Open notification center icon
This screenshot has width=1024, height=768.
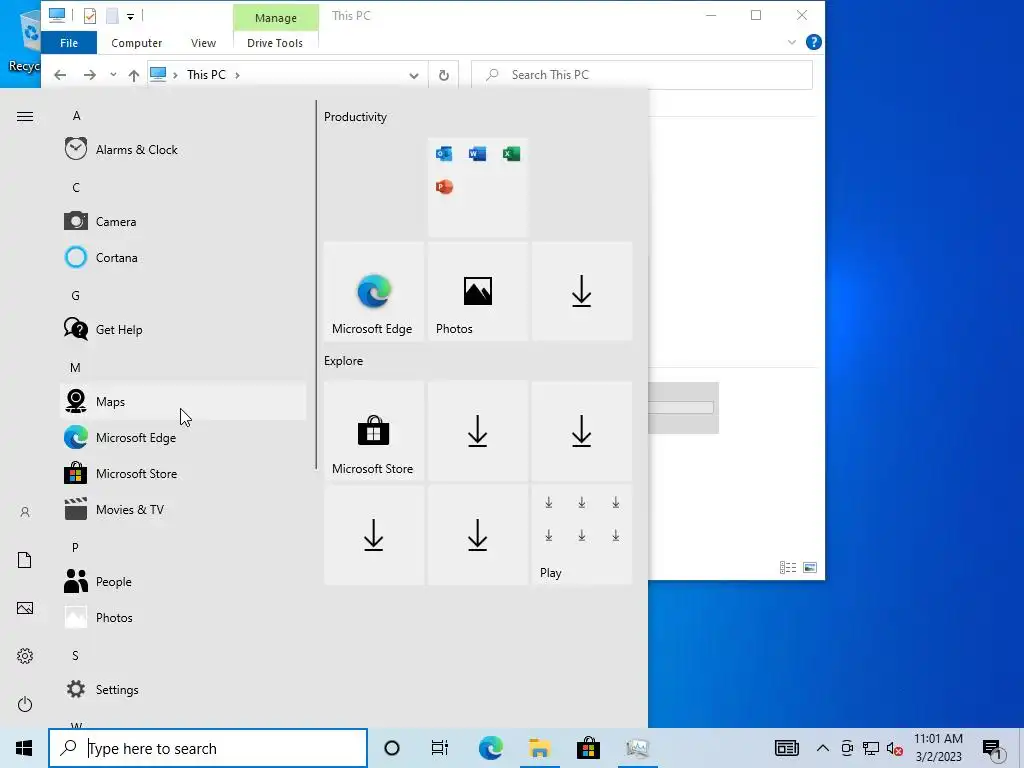click(992, 749)
